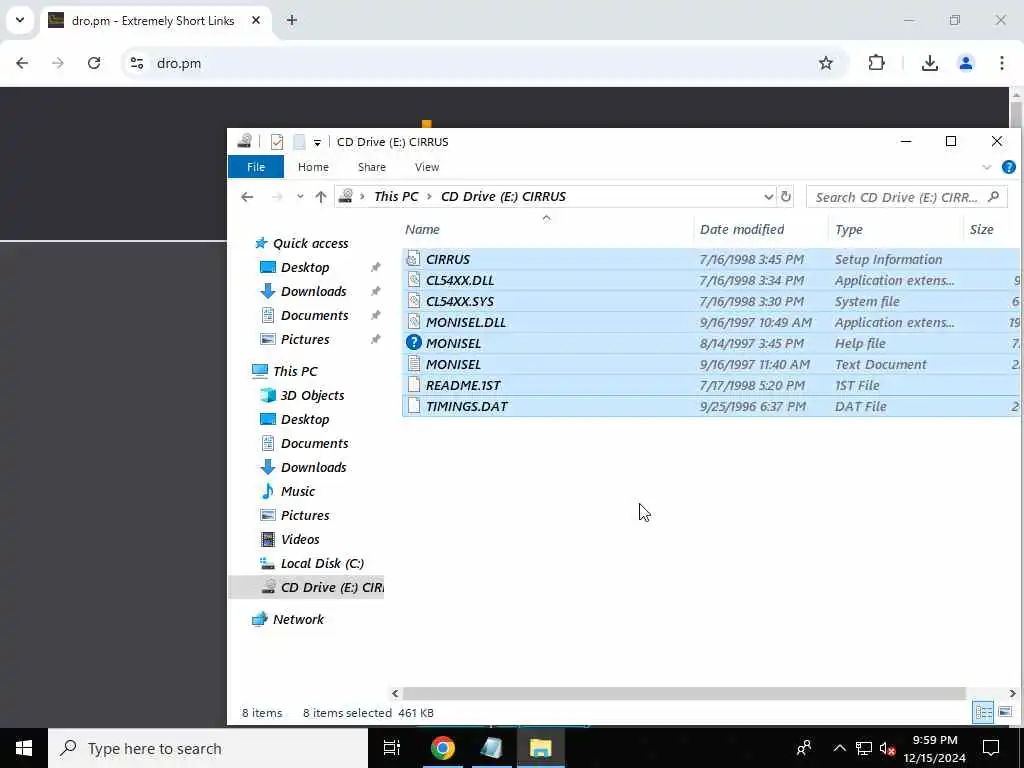Open recent locations dropdown in Explorer
This screenshot has width=1024, height=768.
[x=300, y=197]
